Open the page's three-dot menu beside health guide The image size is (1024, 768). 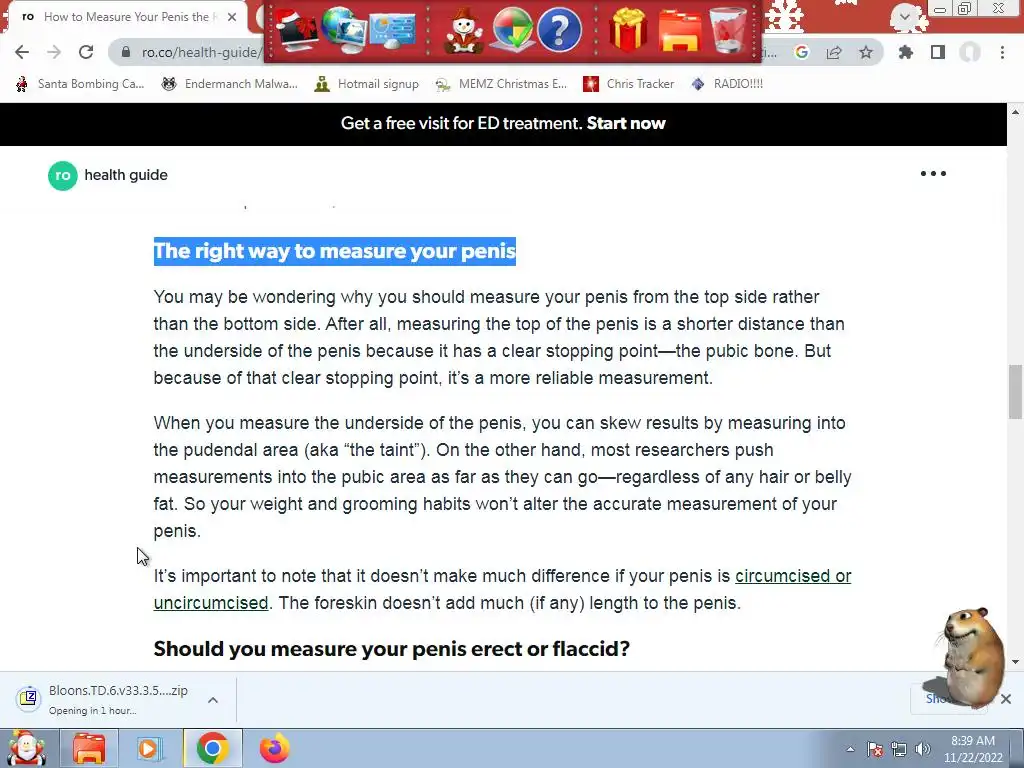coord(933,174)
